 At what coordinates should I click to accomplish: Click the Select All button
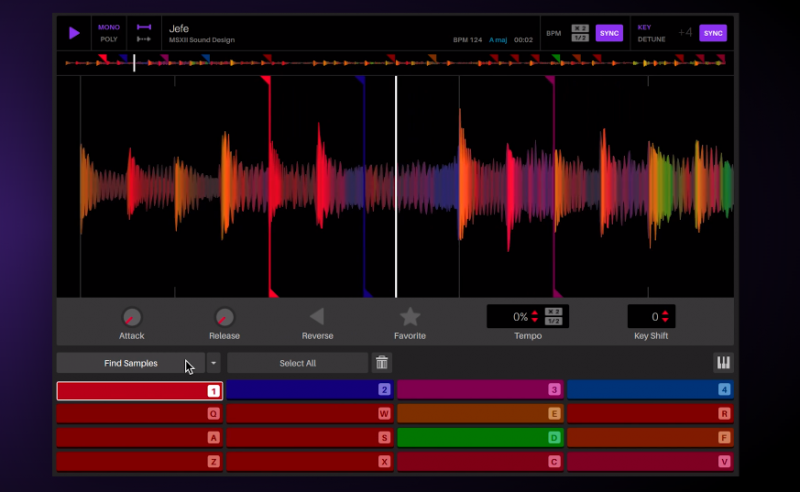click(x=297, y=363)
